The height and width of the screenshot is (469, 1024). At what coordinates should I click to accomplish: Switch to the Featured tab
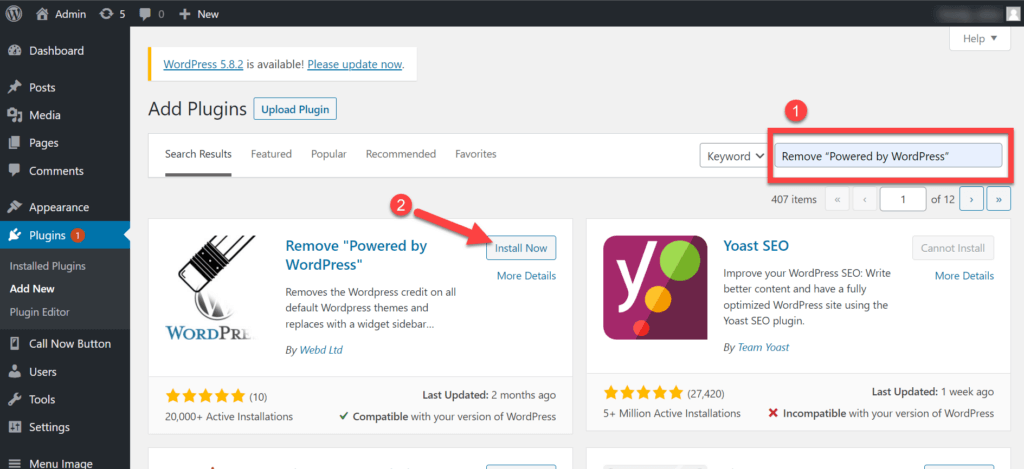click(271, 154)
